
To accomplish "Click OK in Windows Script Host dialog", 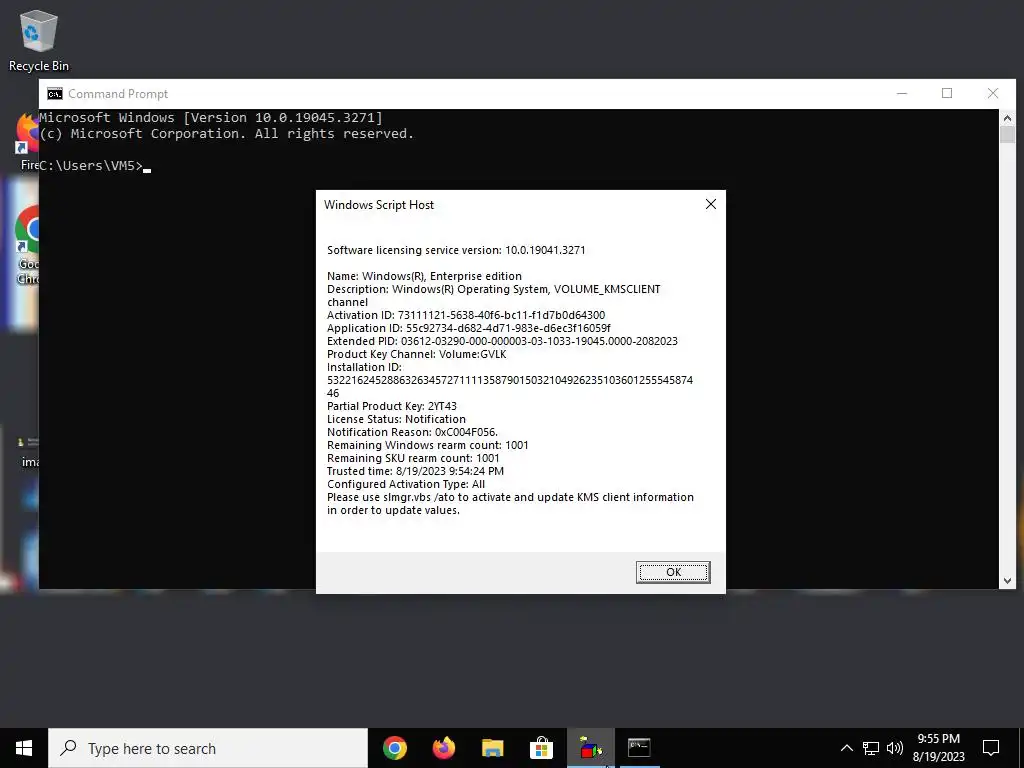I will click(673, 572).
